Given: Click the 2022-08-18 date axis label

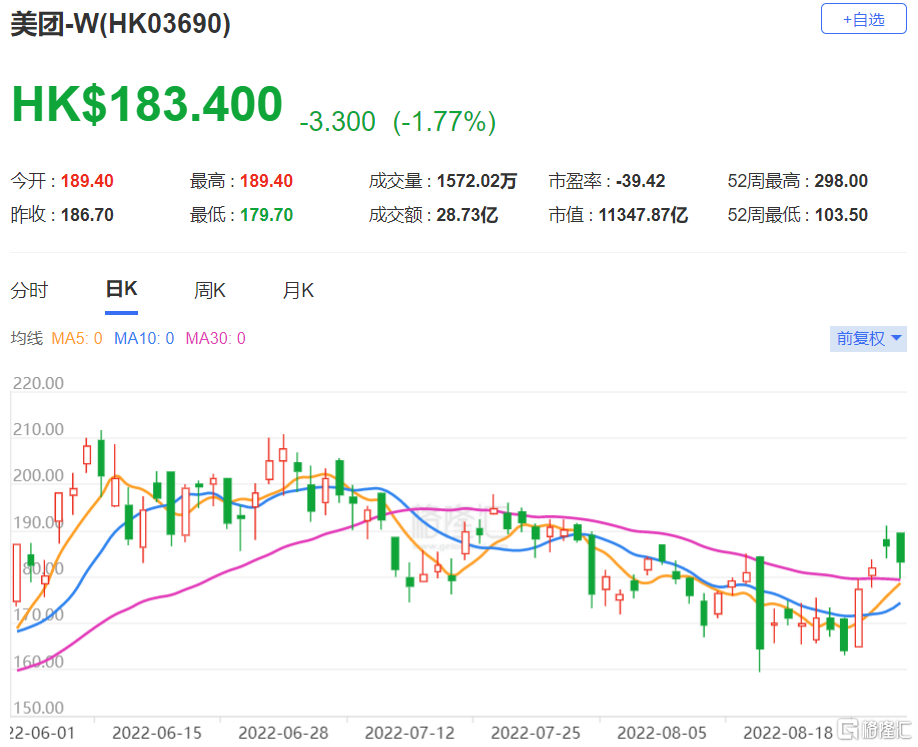Looking at the screenshot, I should (x=788, y=733).
